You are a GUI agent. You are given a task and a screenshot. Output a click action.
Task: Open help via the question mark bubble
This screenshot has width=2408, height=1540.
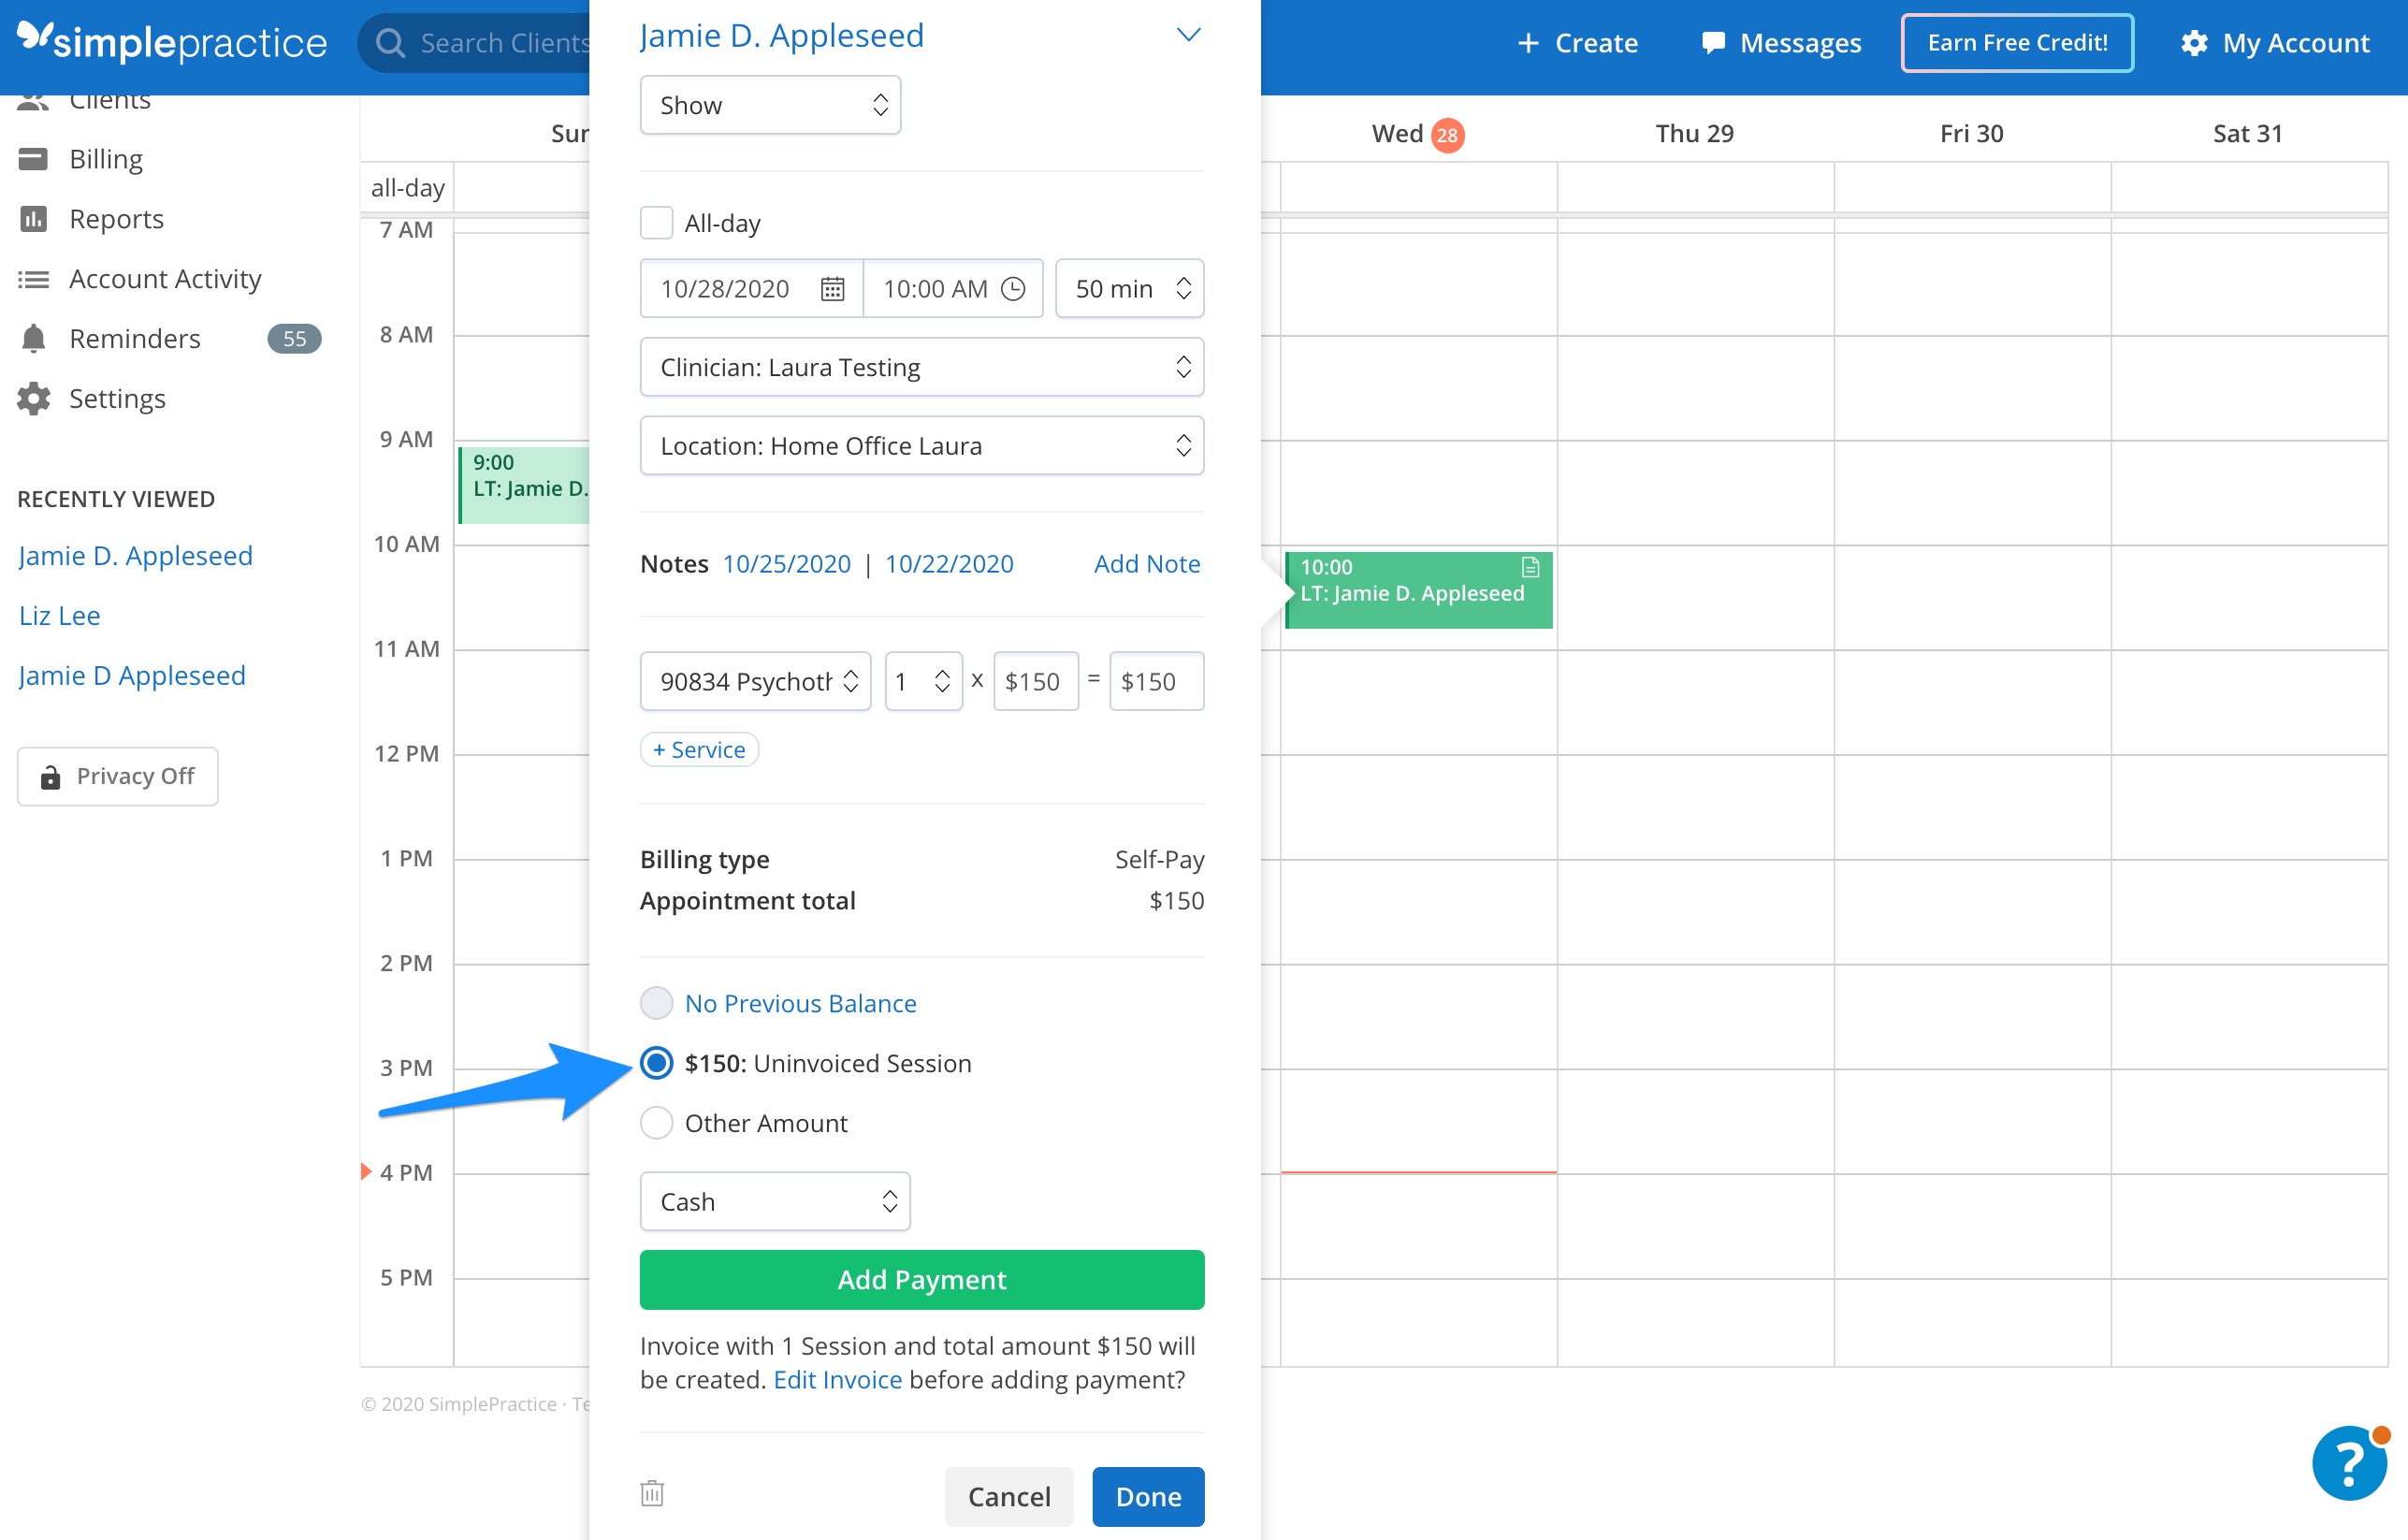2349,1463
